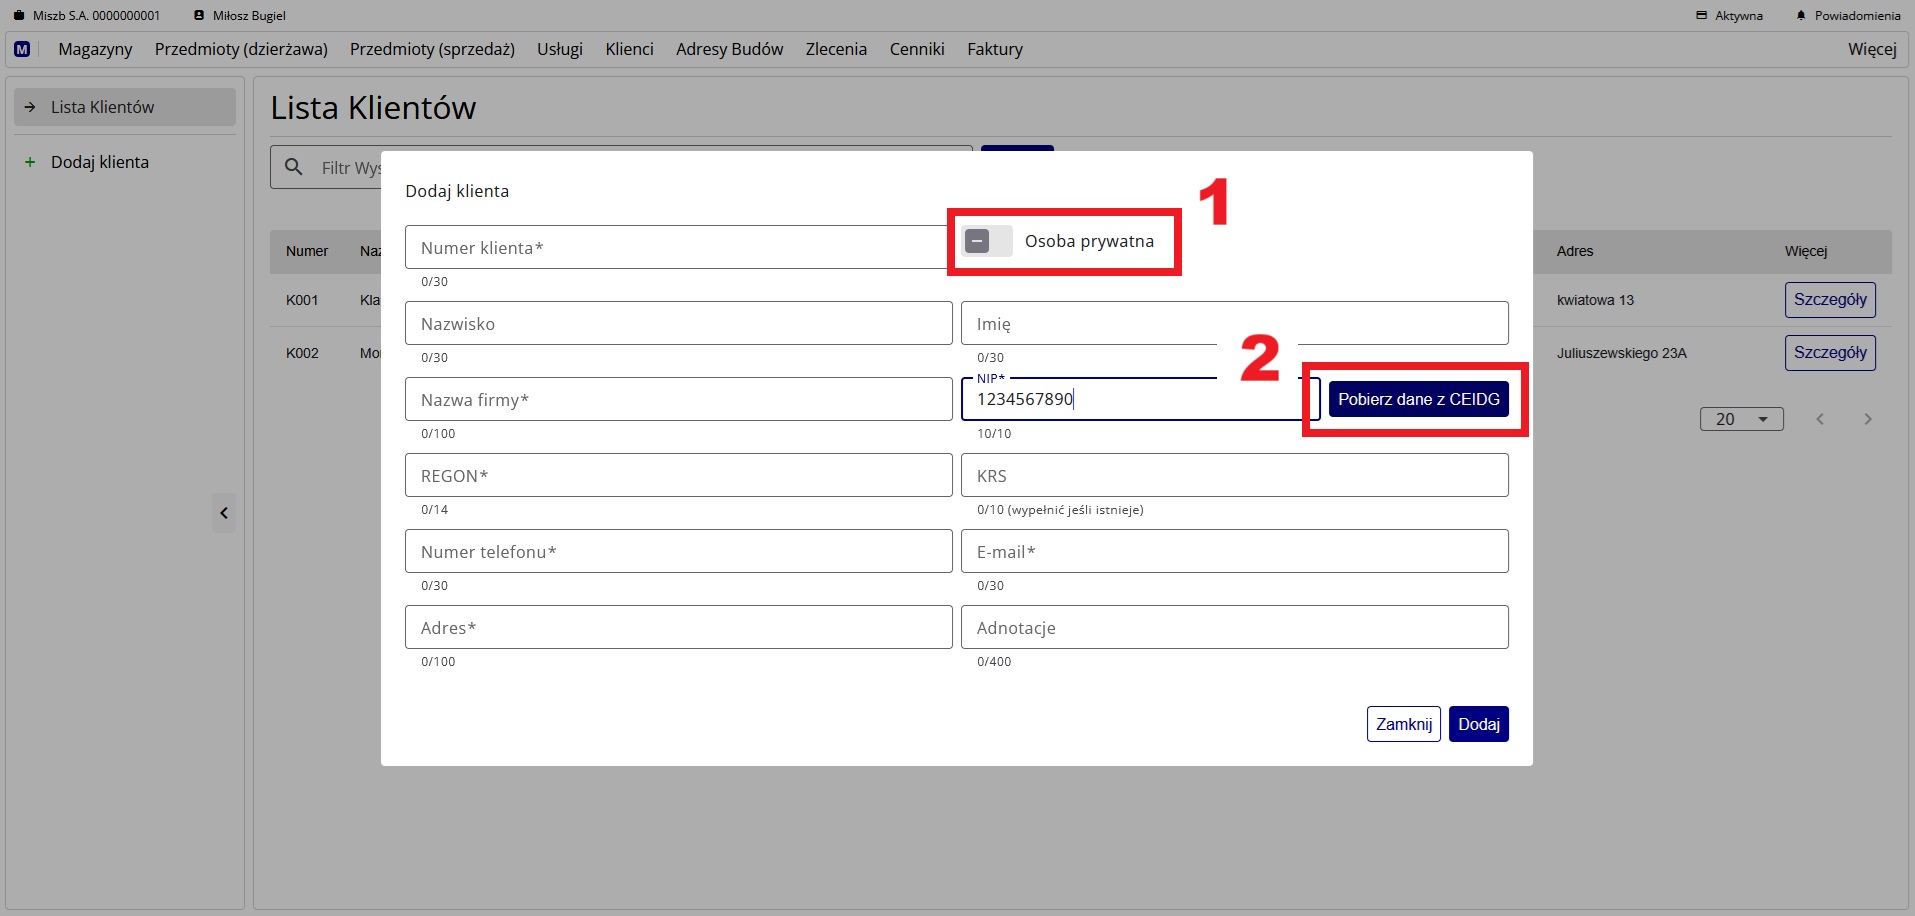
Task: Focus the E-mail input field
Action: point(1234,551)
